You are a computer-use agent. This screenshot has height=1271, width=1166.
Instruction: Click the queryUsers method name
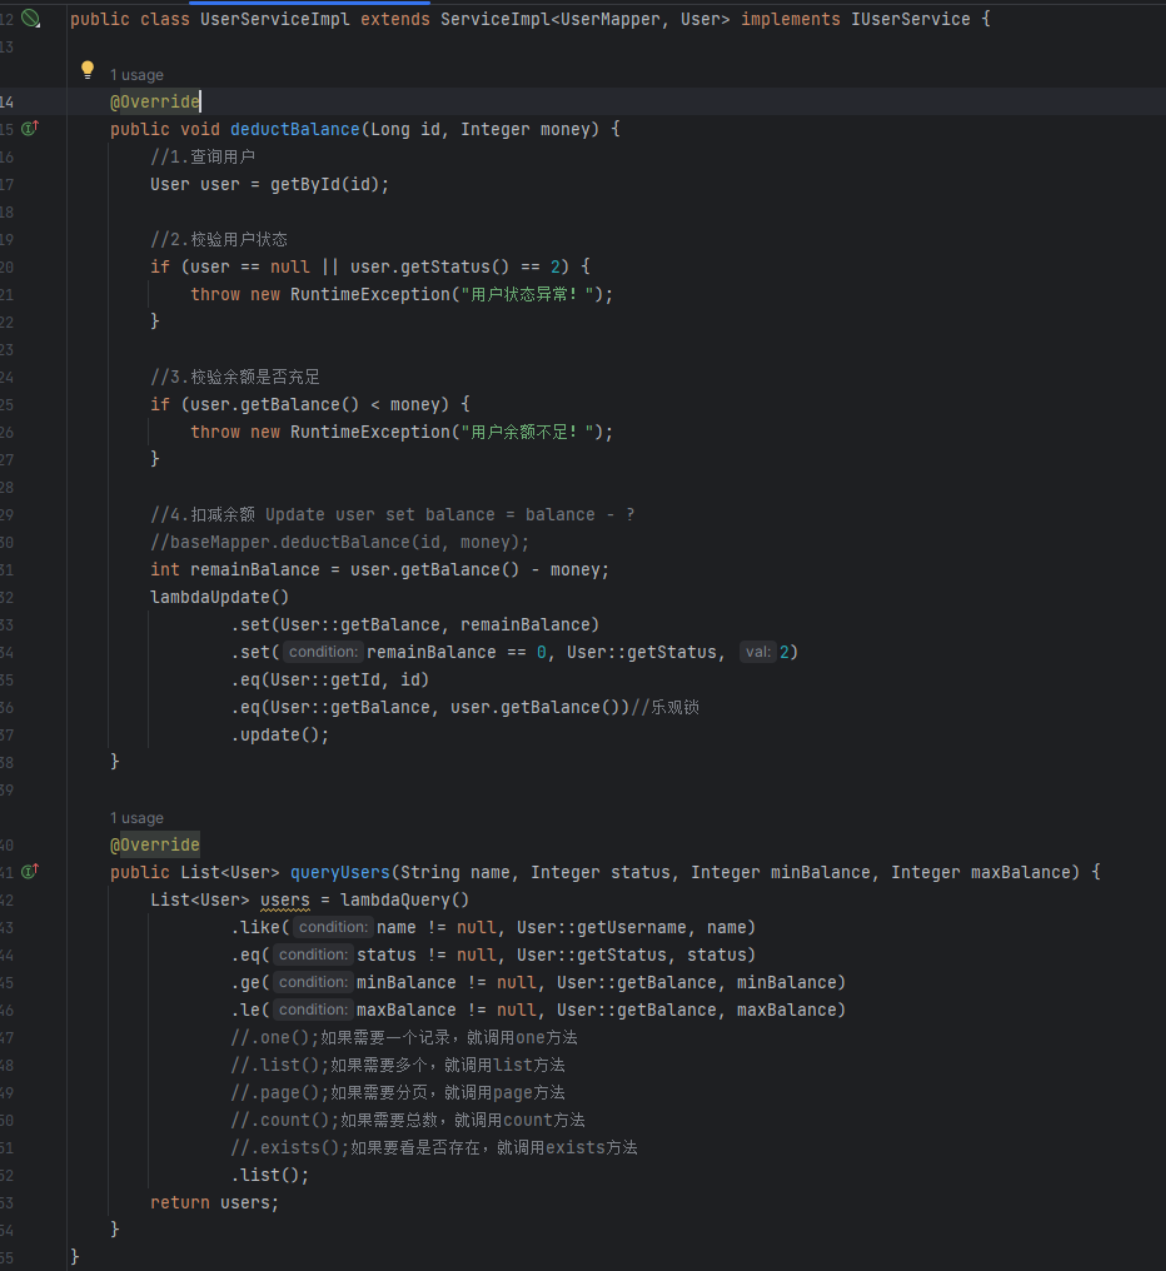tap(339, 872)
